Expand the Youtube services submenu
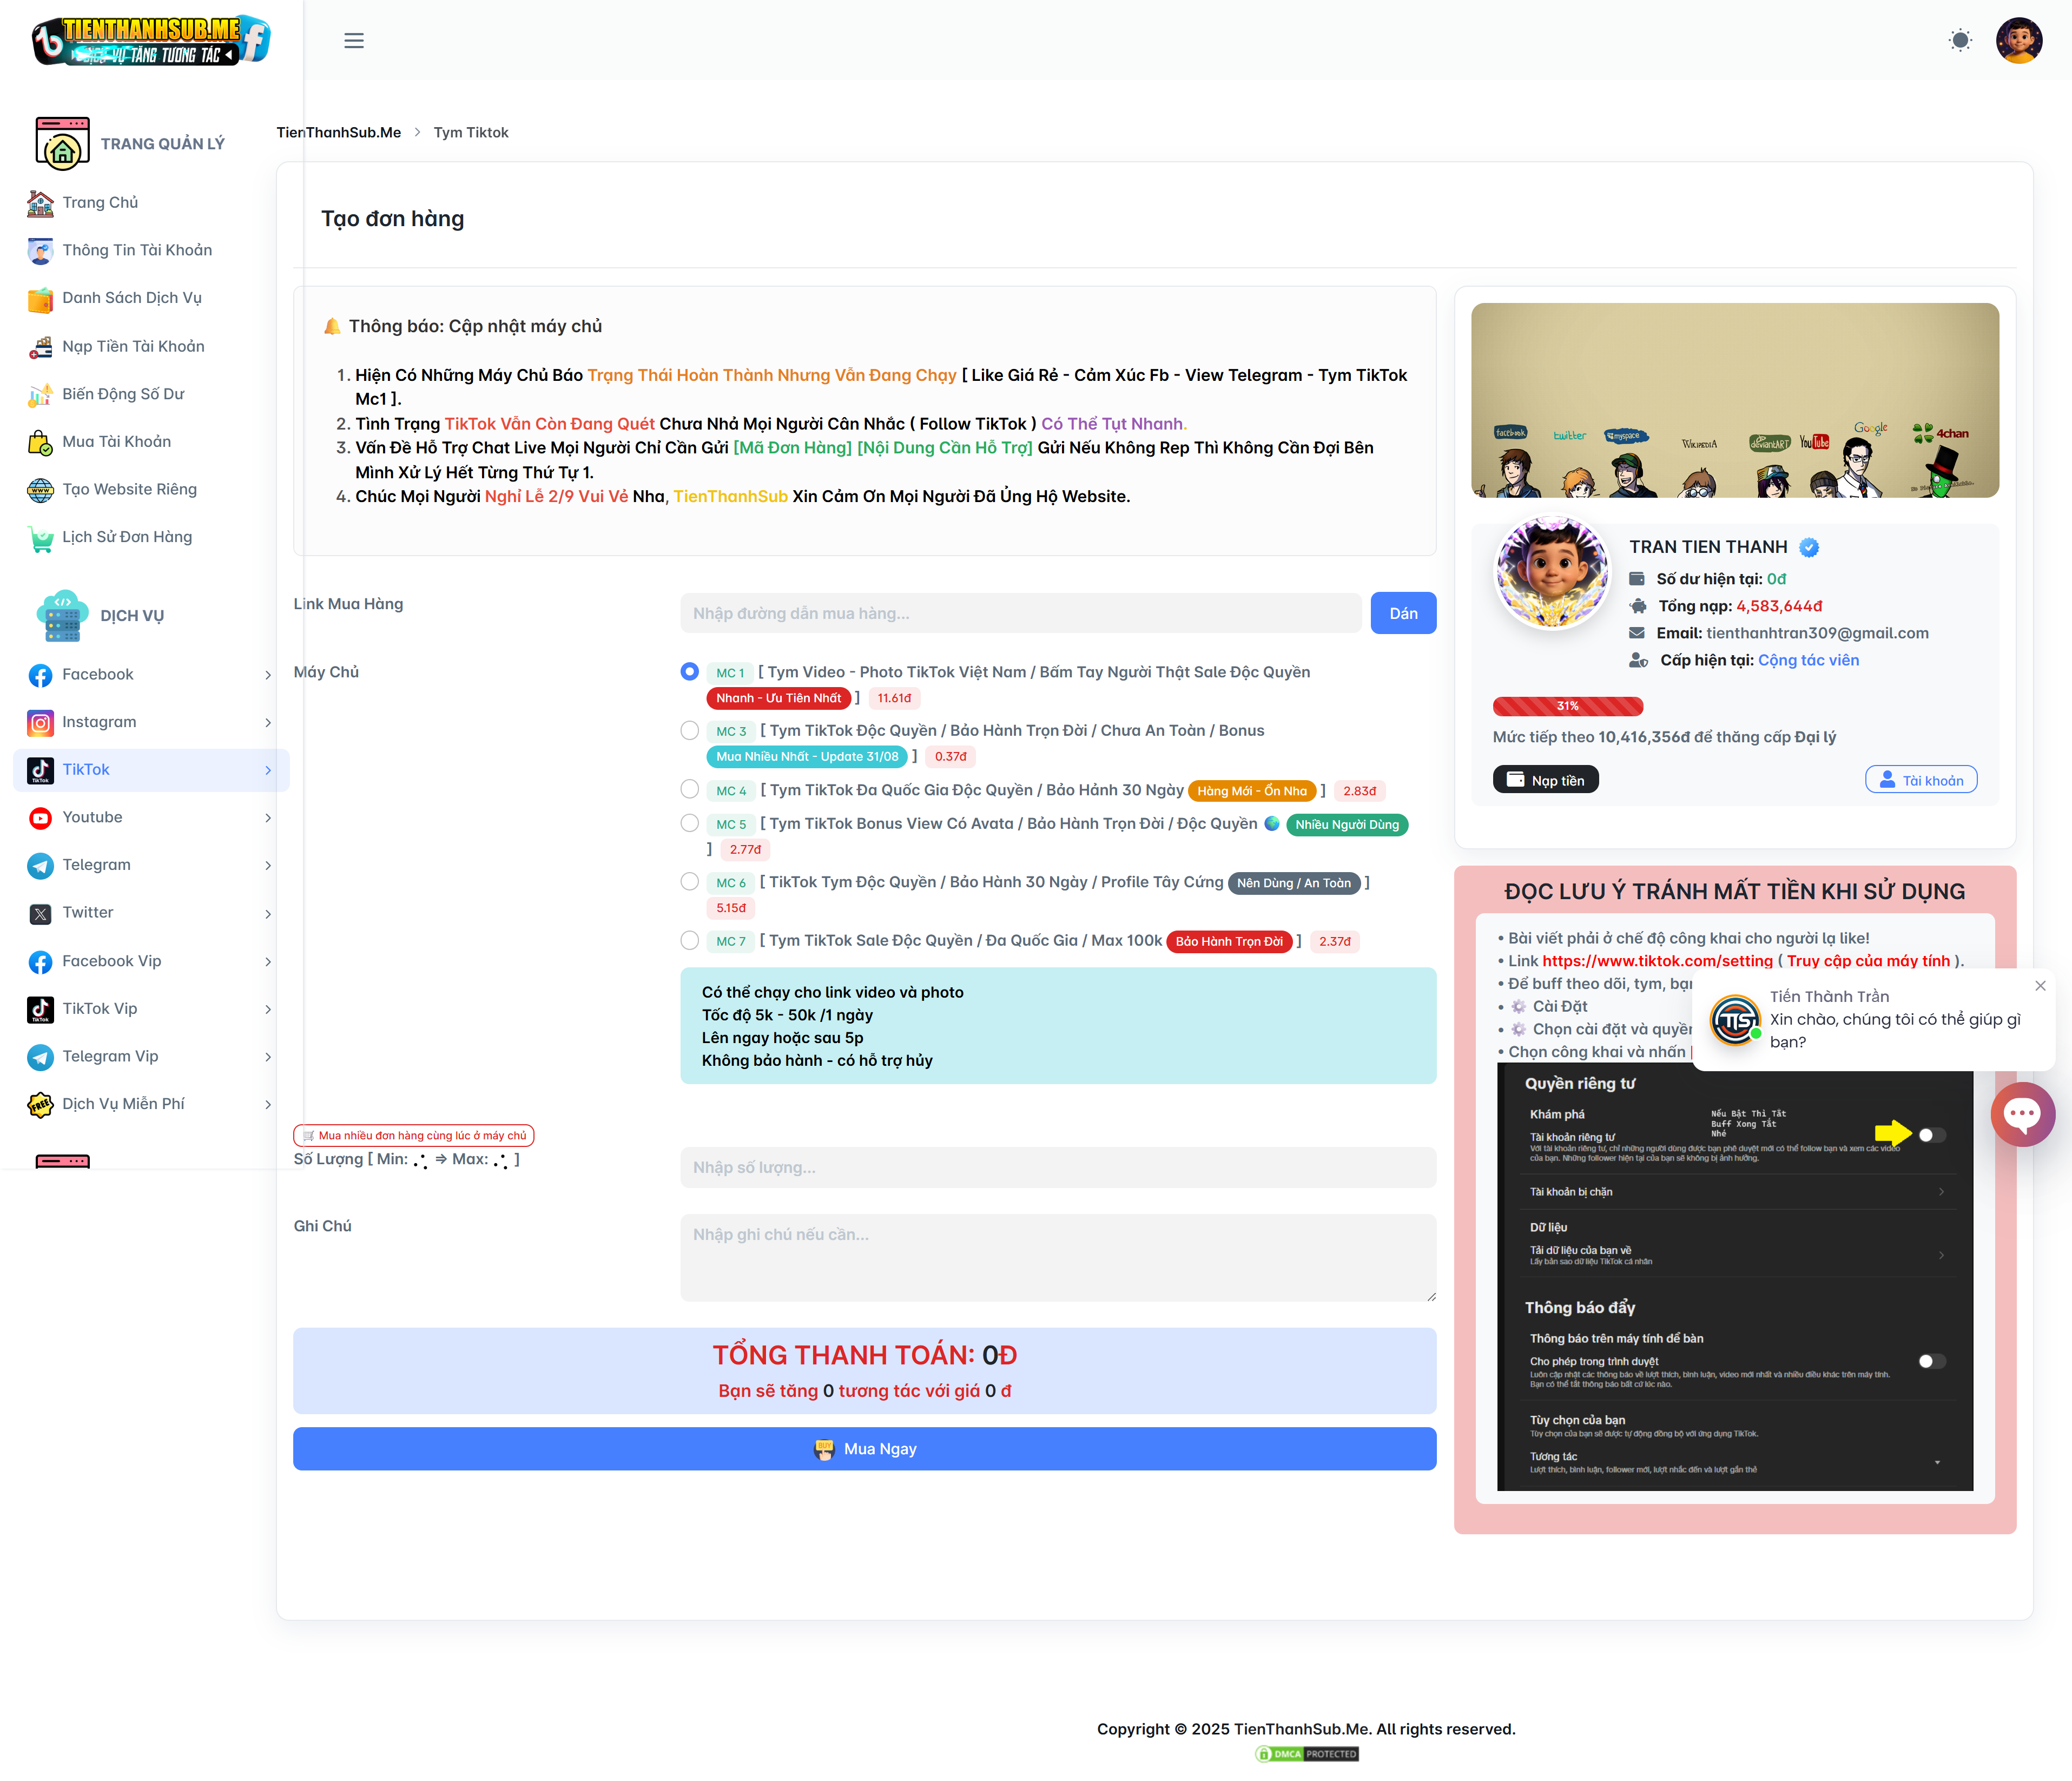Image resolution: width=2072 pixels, height=1781 pixels. click(267, 818)
